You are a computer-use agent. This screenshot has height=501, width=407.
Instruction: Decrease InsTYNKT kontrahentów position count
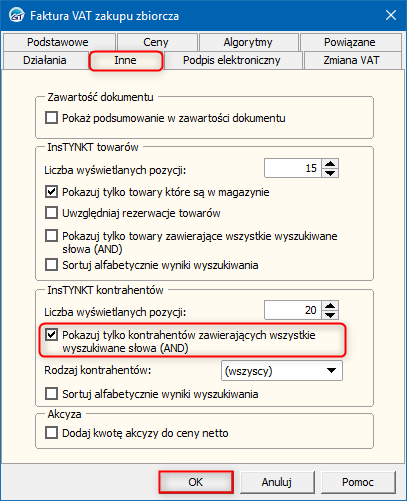(x=330, y=315)
